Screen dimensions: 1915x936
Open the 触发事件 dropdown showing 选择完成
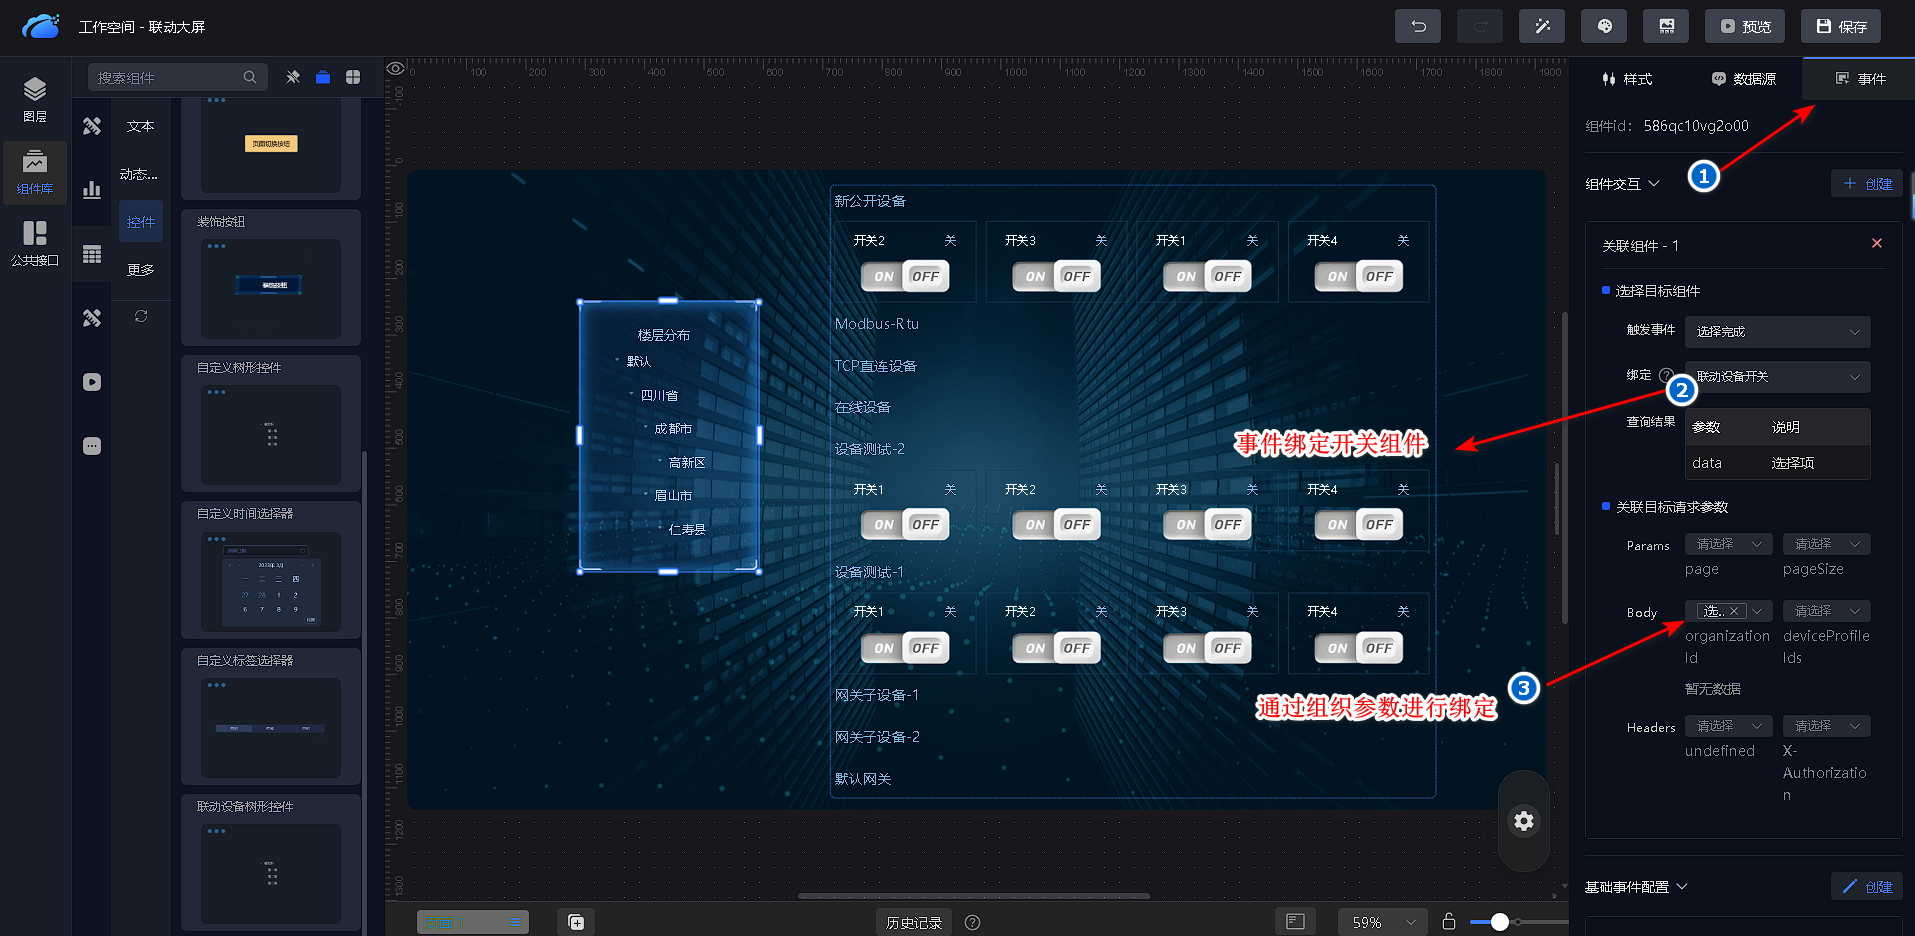click(x=1777, y=332)
